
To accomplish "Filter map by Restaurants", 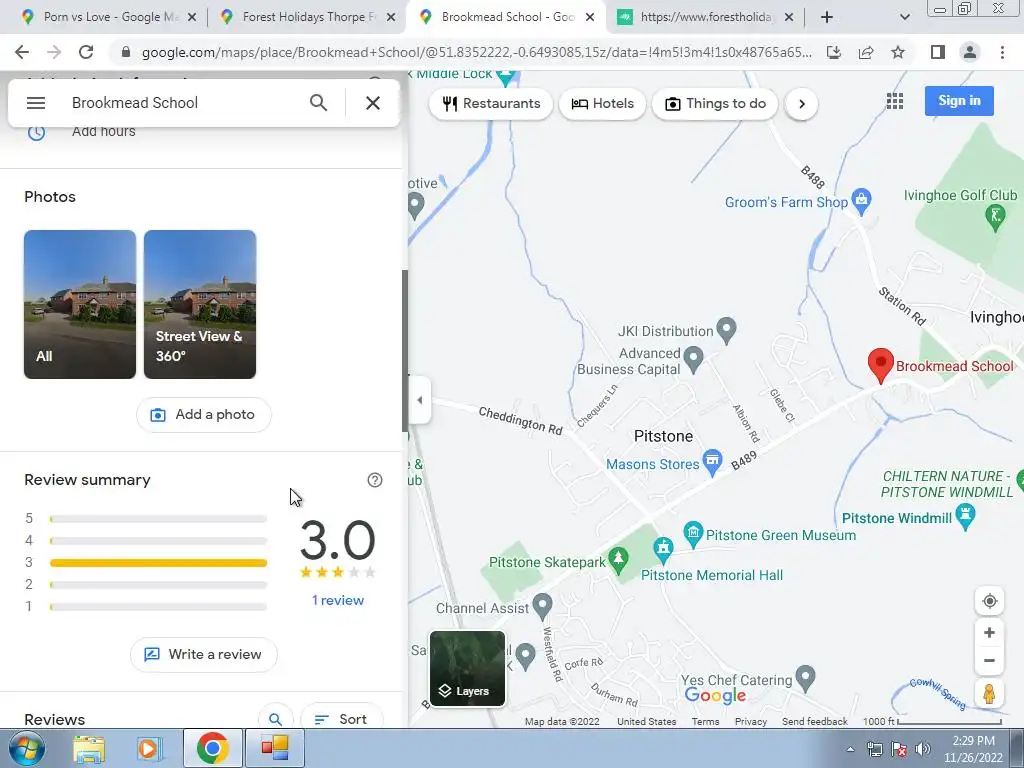I will [491, 103].
